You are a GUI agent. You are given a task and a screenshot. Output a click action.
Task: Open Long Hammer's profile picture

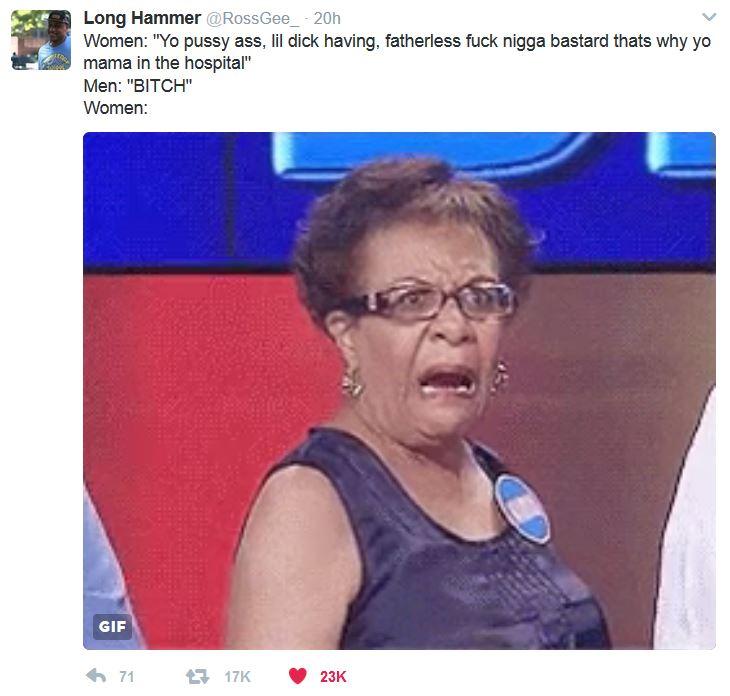[x=41, y=40]
